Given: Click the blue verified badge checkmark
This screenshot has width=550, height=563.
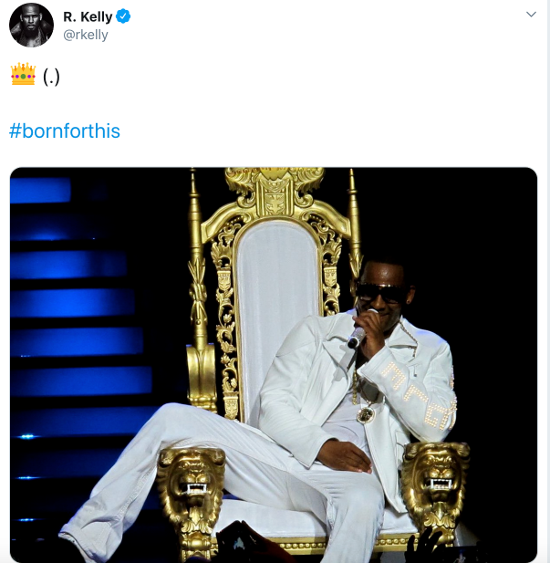Looking at the screenshot, I should pos(123,17).
